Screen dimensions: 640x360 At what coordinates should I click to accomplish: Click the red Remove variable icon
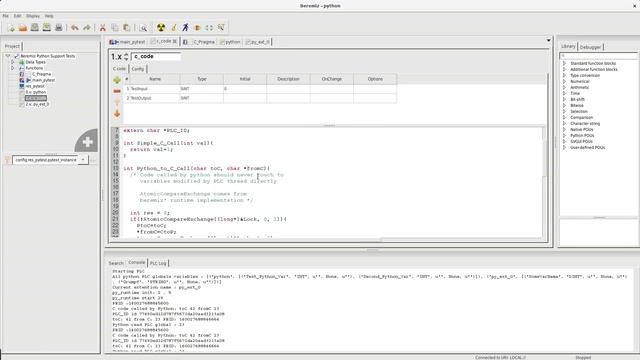point(117,91)
